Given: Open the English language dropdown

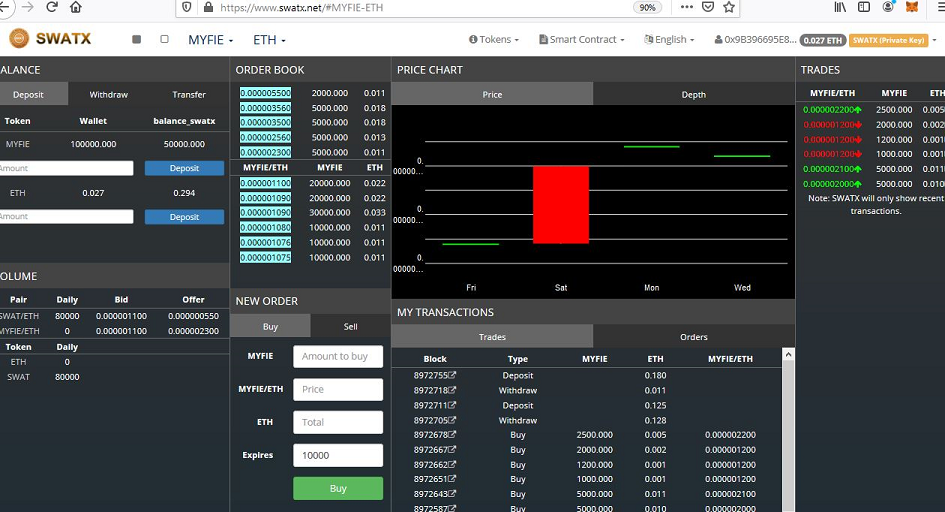Looking at the screenshot, I should point(669,39).
